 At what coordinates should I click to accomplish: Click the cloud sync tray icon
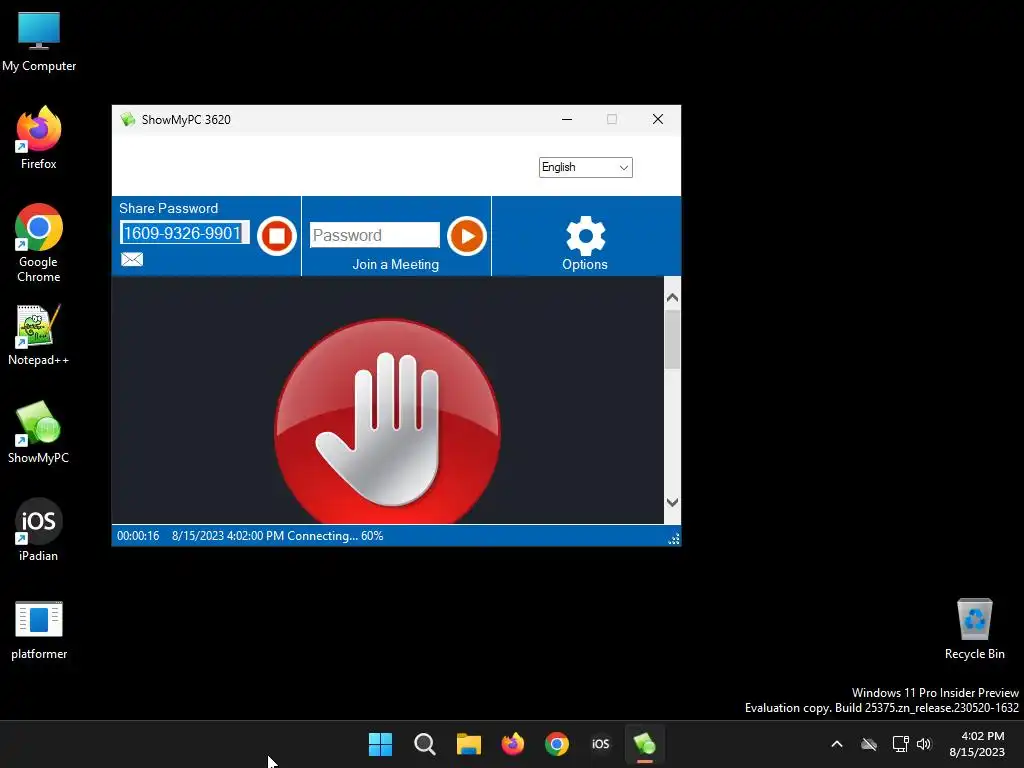869,744
